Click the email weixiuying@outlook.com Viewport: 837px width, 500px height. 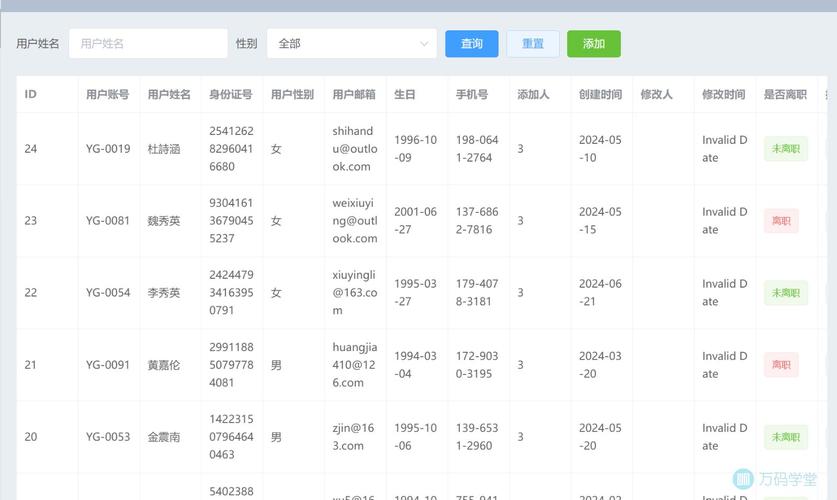[355, 221]
